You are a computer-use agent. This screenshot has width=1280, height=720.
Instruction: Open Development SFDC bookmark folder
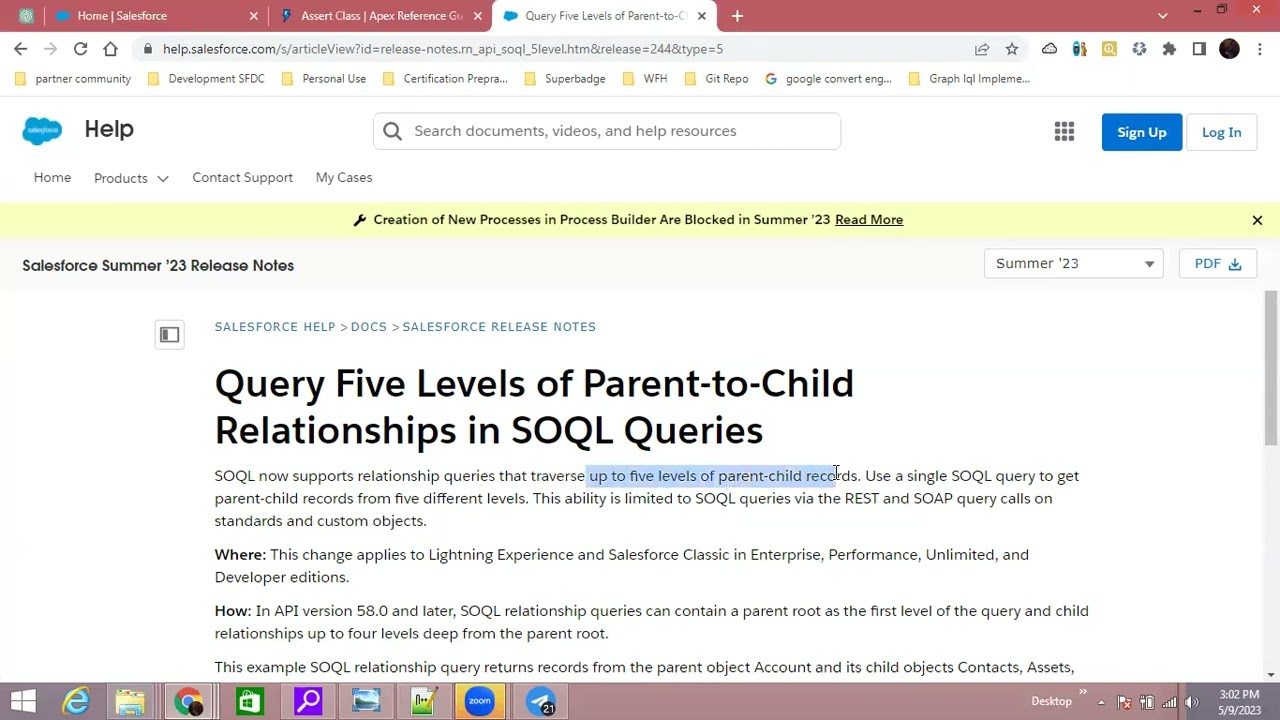206,79
